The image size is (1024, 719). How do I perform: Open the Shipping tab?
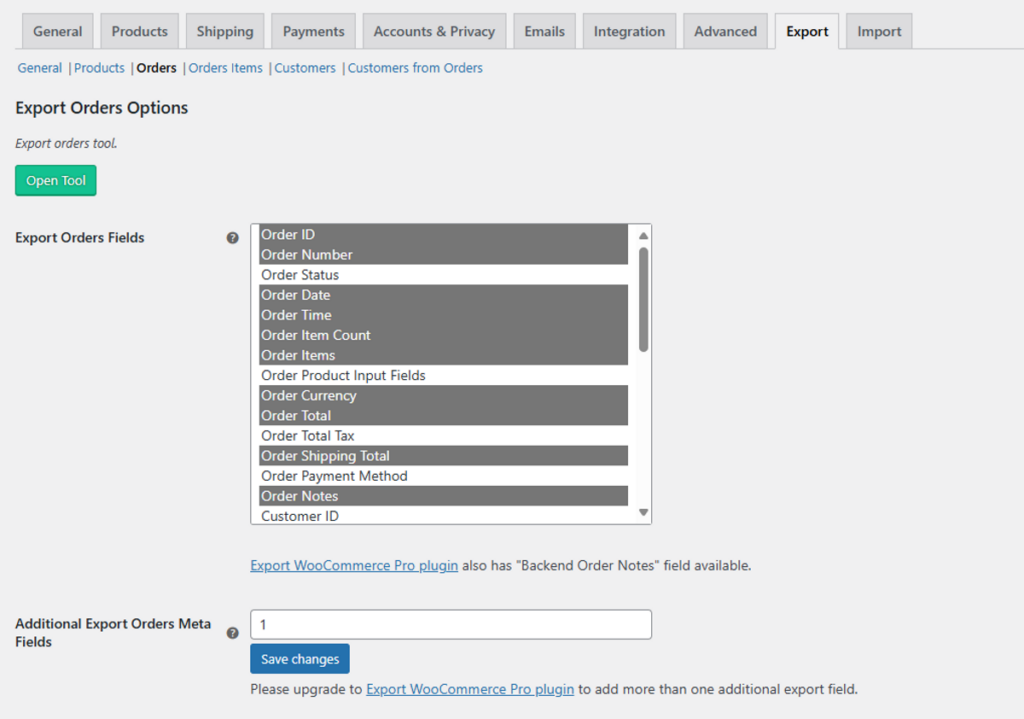225,31
